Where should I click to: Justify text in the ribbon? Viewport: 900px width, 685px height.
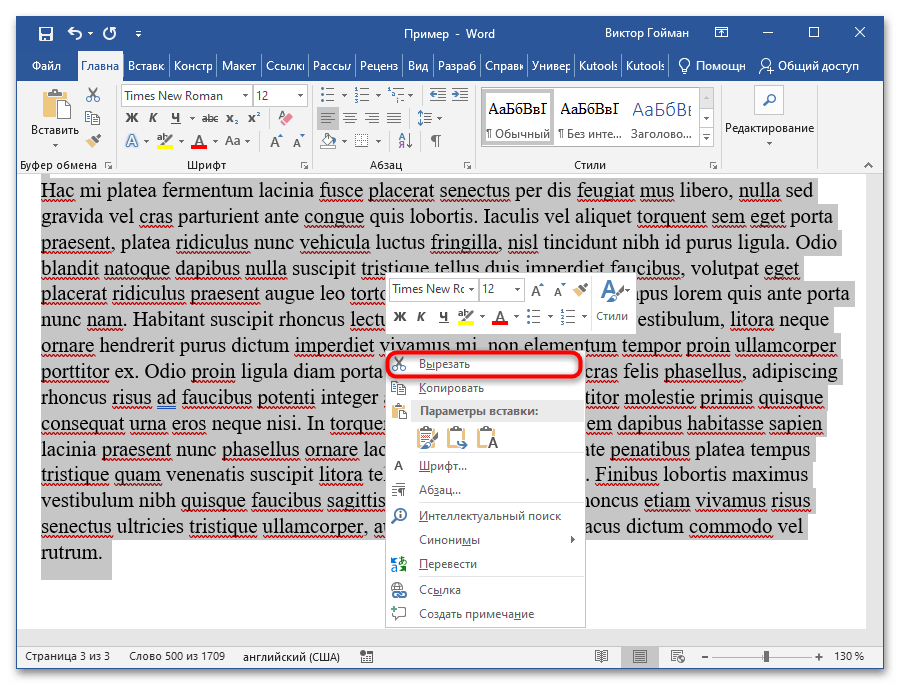[x=394, y=118]
